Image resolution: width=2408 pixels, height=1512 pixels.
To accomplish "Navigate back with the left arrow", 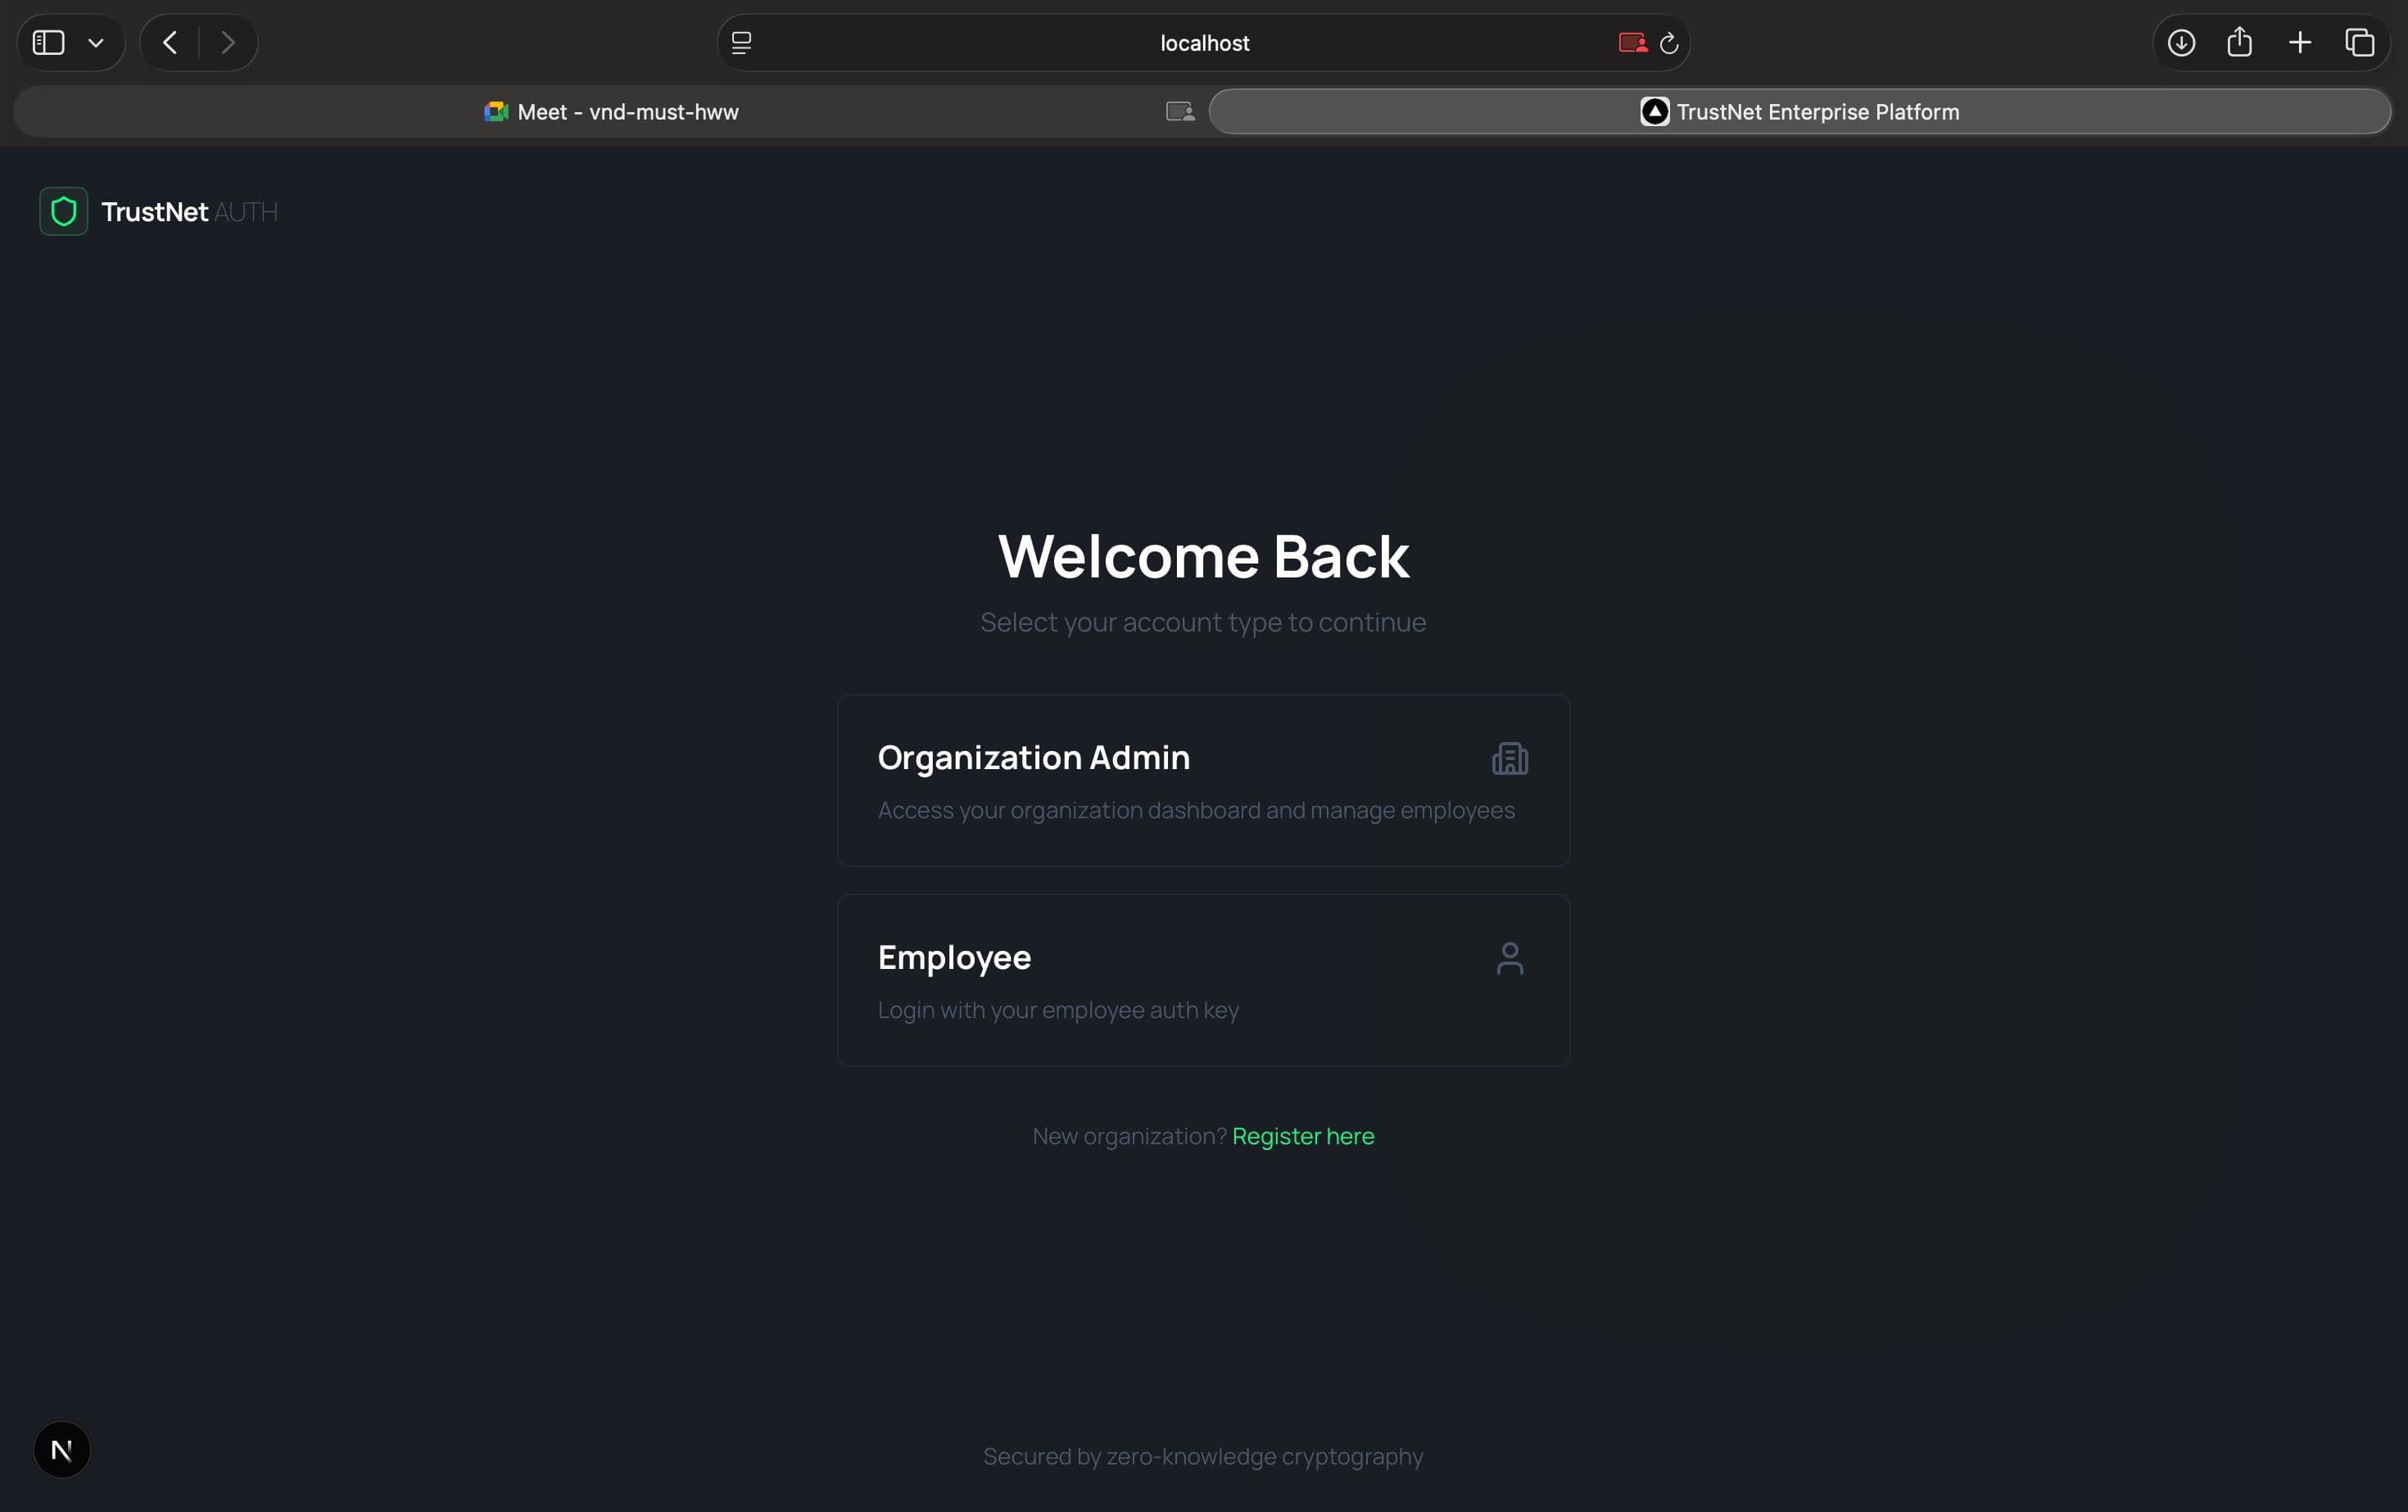I will [169, 42].
